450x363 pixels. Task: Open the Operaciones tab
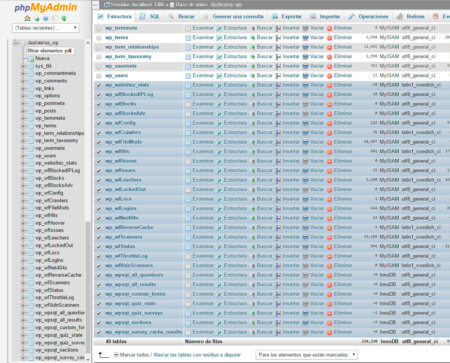[x=369, y=16]
